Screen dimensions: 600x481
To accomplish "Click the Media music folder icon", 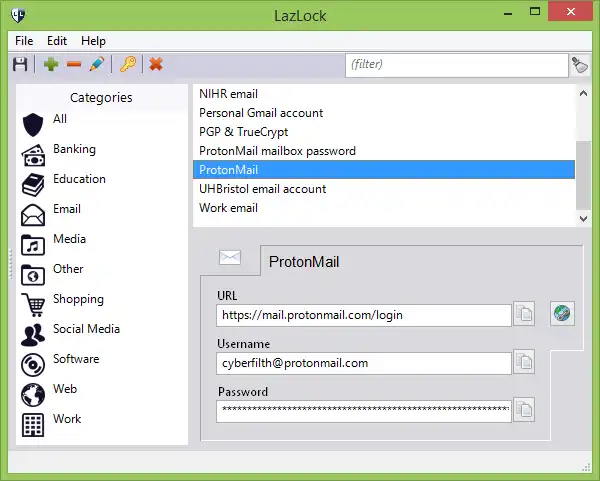I will click(33, 245).
